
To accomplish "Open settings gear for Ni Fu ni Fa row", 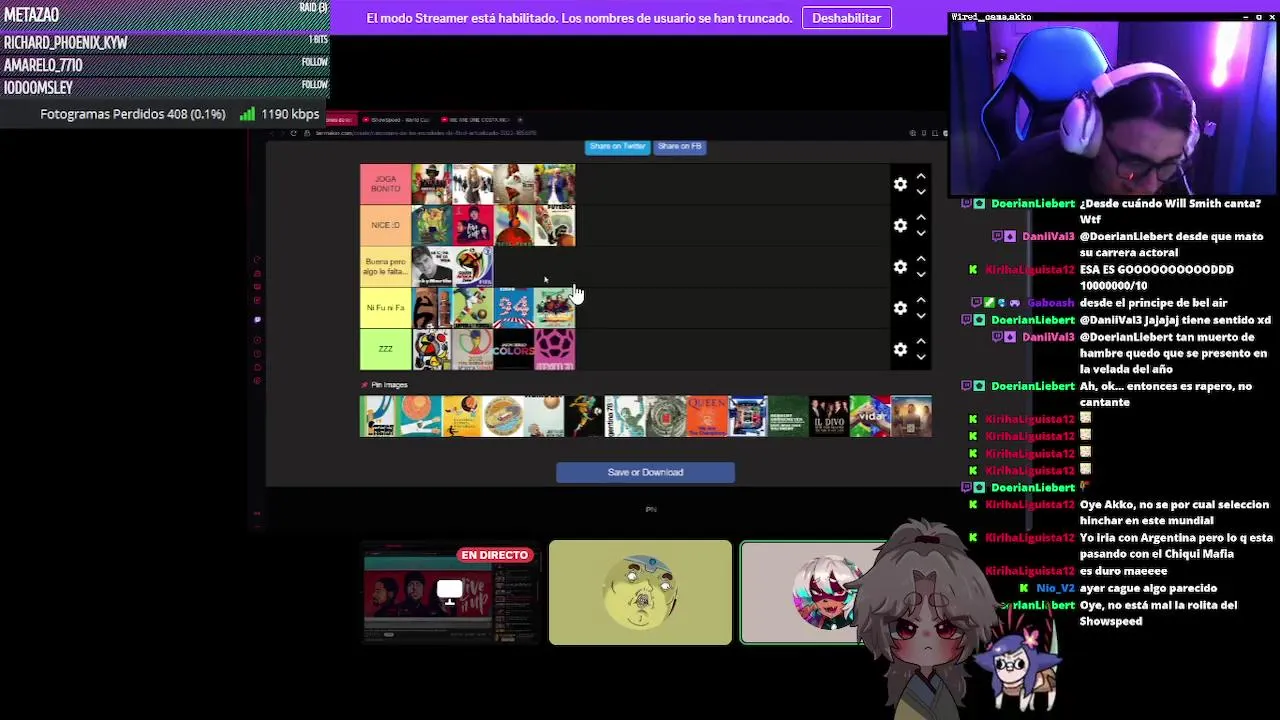I will point(900,308).
